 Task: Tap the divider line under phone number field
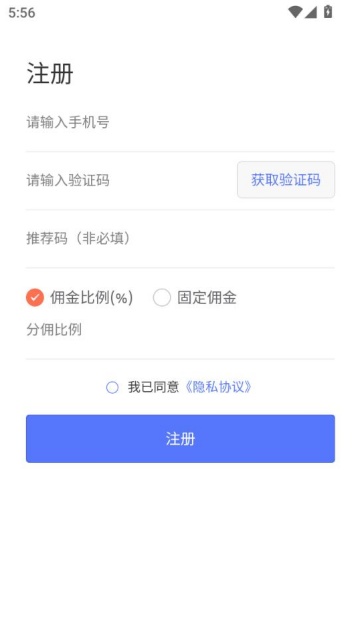(180, 151)
